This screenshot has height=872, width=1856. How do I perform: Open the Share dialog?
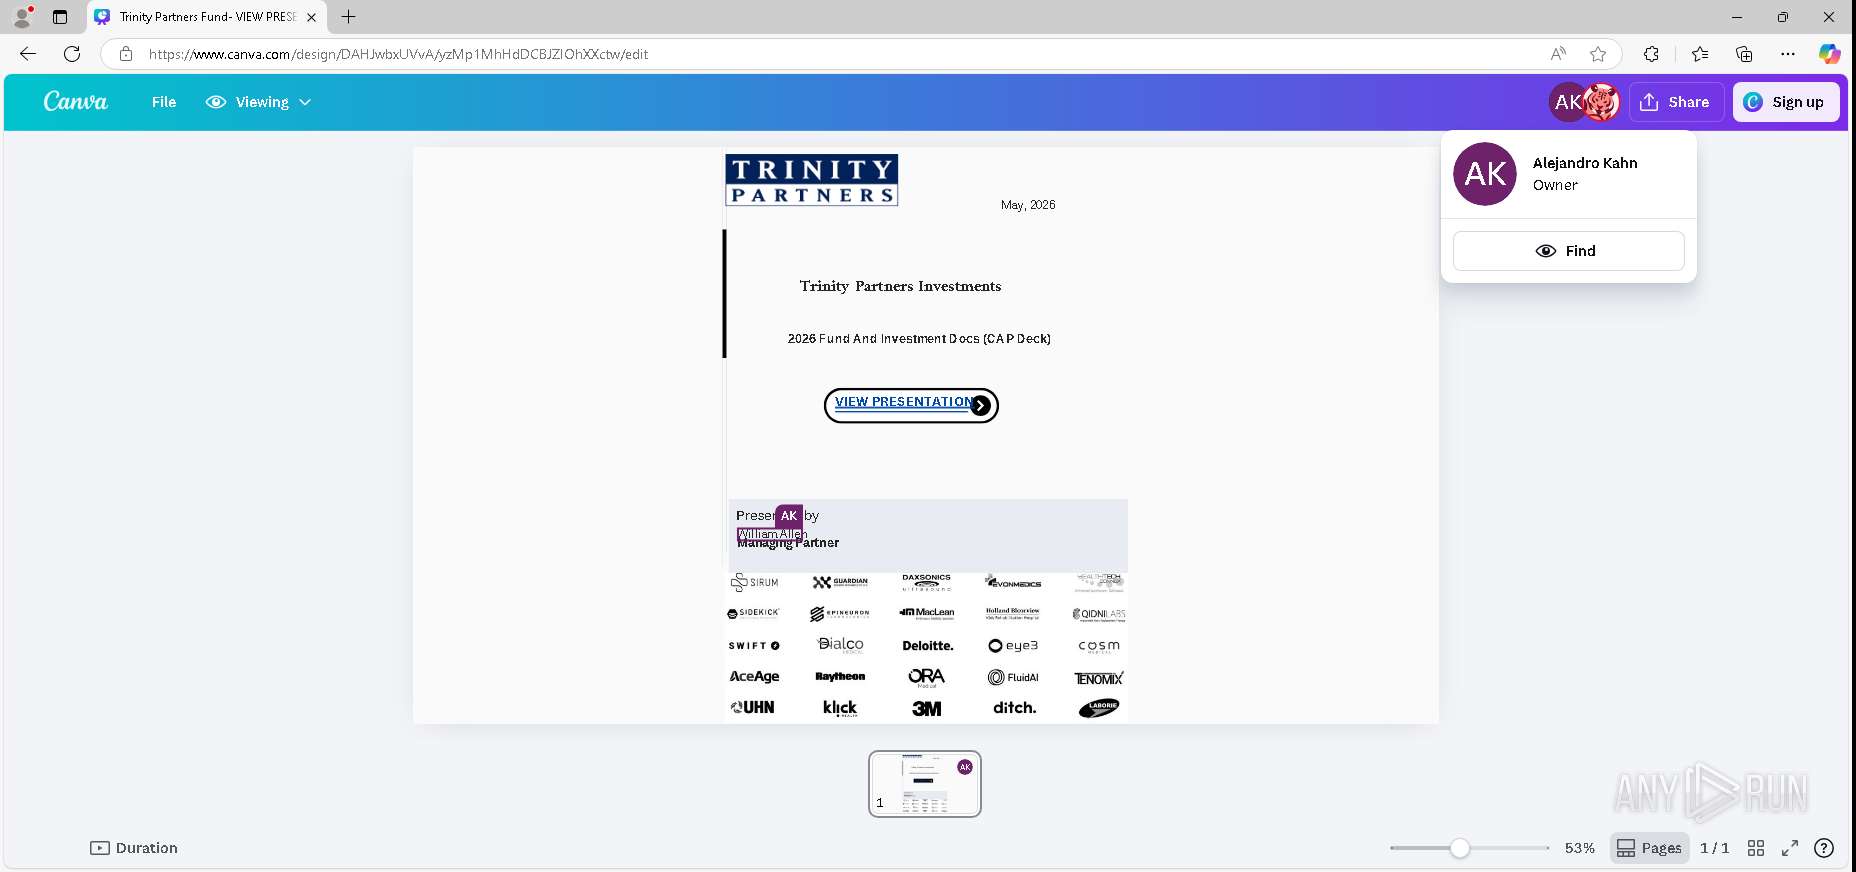tap(1676, 102)
